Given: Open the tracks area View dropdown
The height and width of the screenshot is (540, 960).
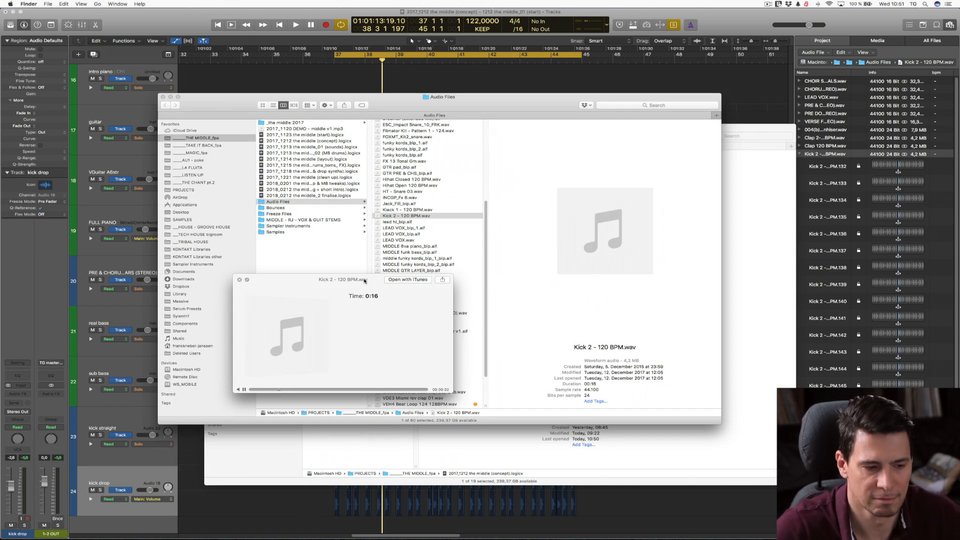Looking at the screenshot, I should coord(154,41).
